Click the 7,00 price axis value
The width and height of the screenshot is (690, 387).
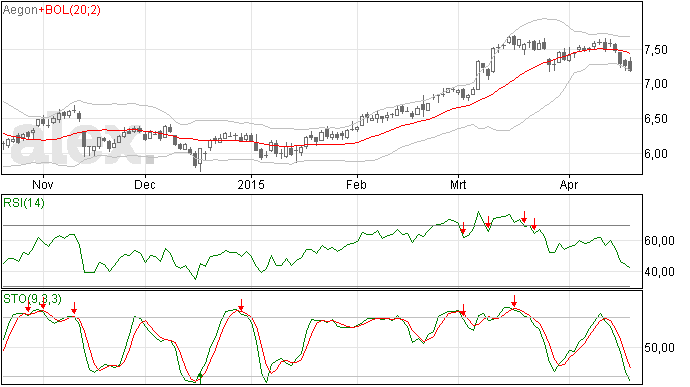pyautogui.click(x=656, y=84)
